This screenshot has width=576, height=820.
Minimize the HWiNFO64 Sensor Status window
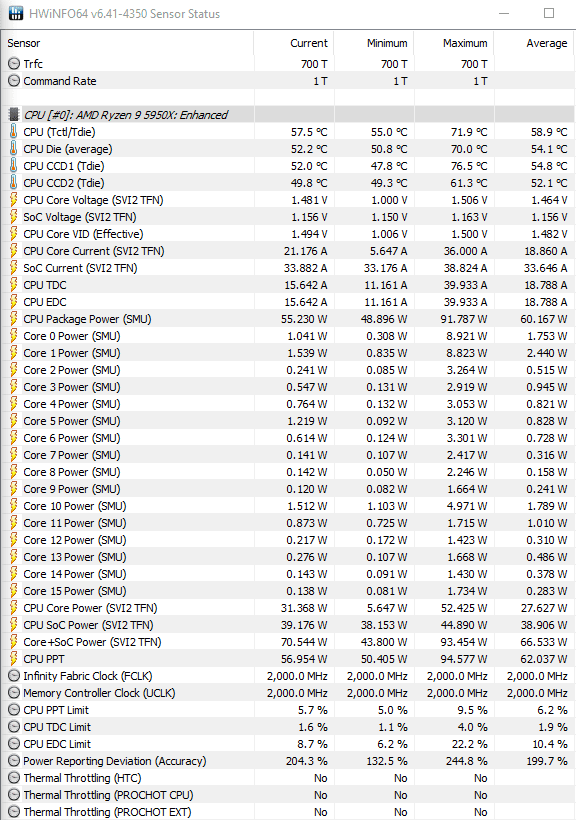(x=504, y=13)
